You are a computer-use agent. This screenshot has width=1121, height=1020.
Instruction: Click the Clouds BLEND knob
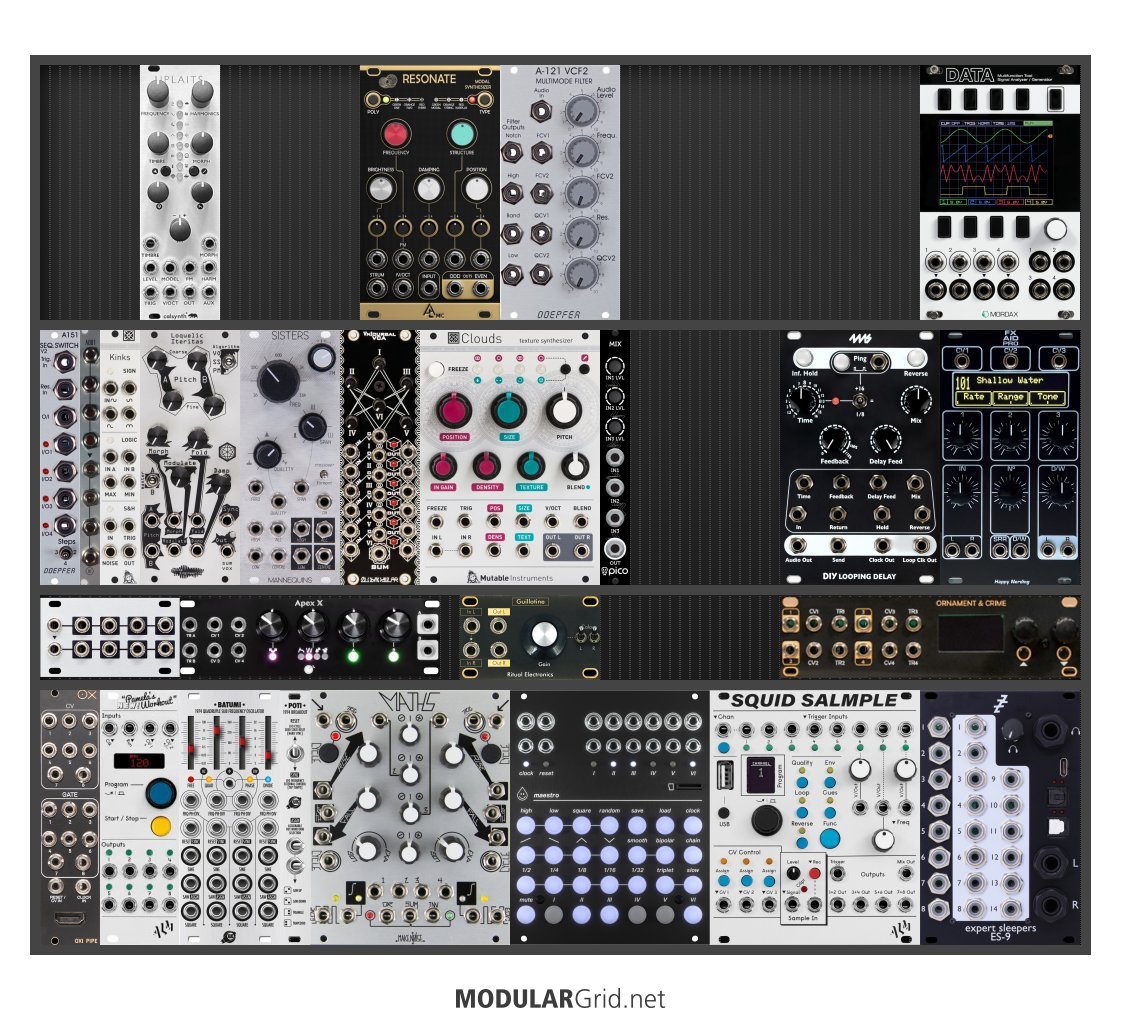[574, 466]
